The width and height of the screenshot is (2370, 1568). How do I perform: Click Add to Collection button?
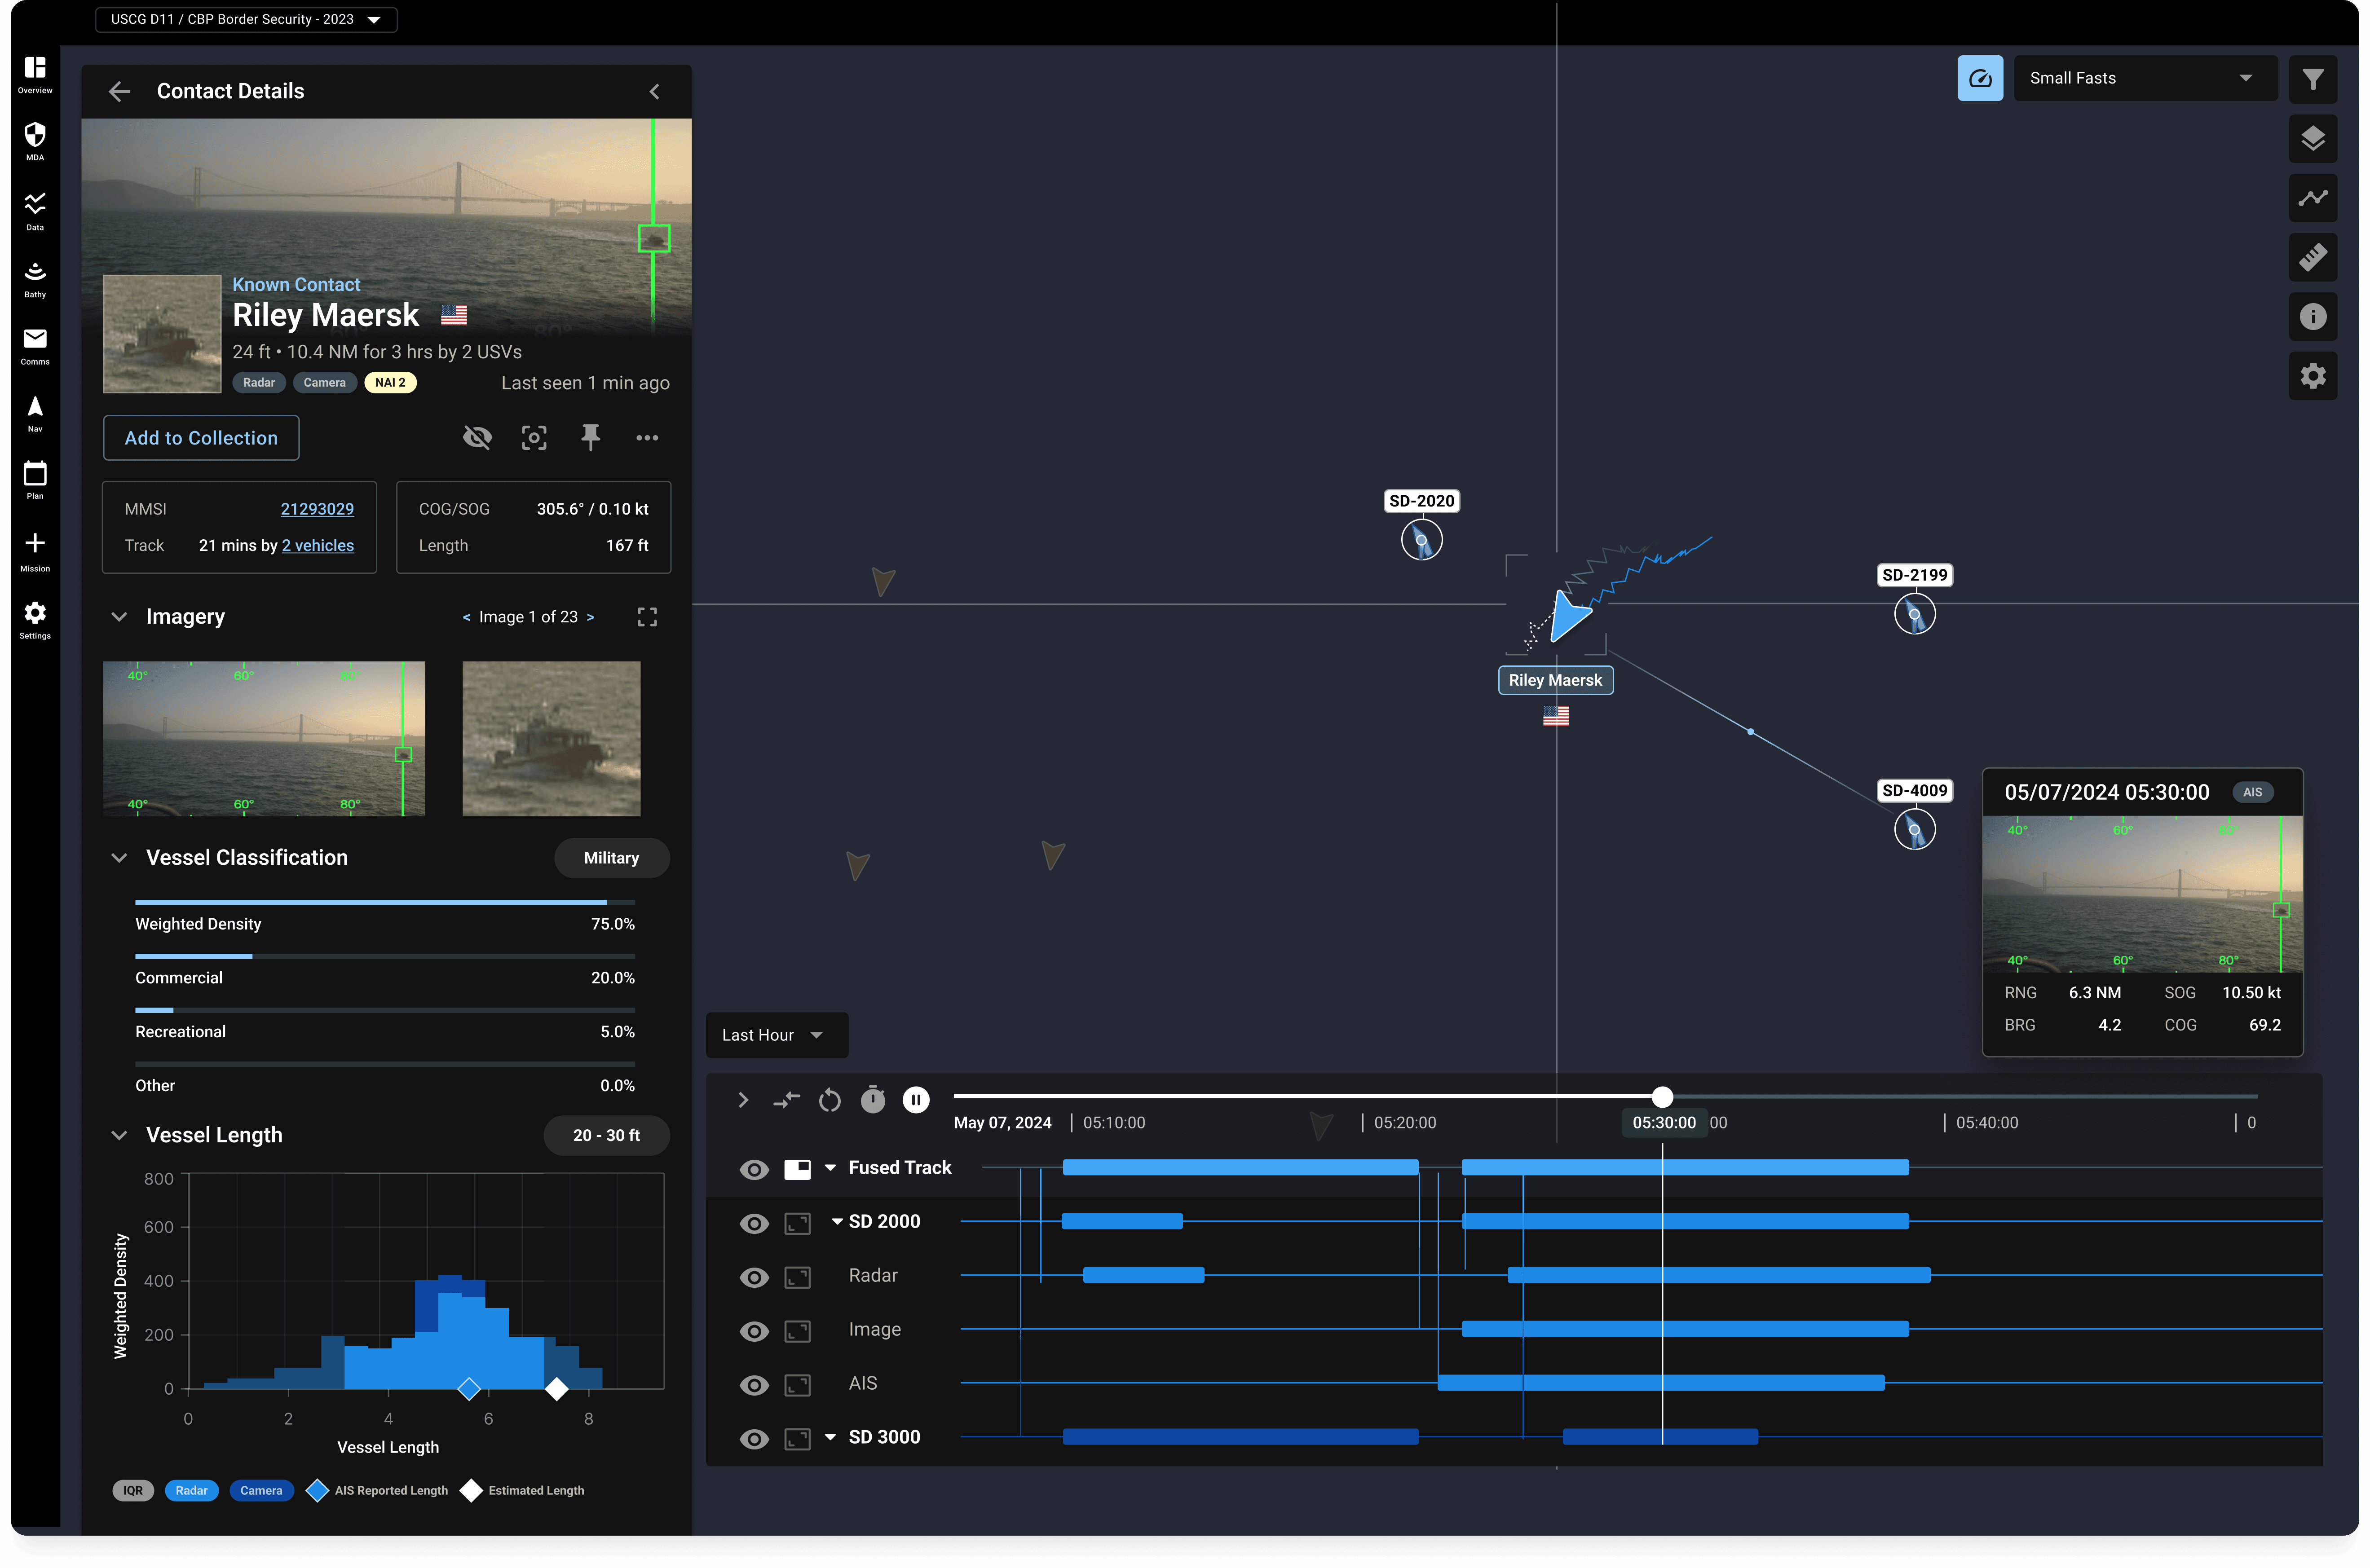click(x=201, y=438)
